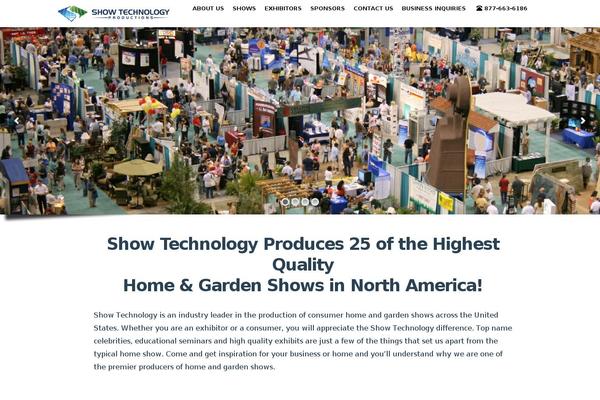600x400 pixels.
Task: Go to the Exhibitors page
Action: (x=283, y=8)
